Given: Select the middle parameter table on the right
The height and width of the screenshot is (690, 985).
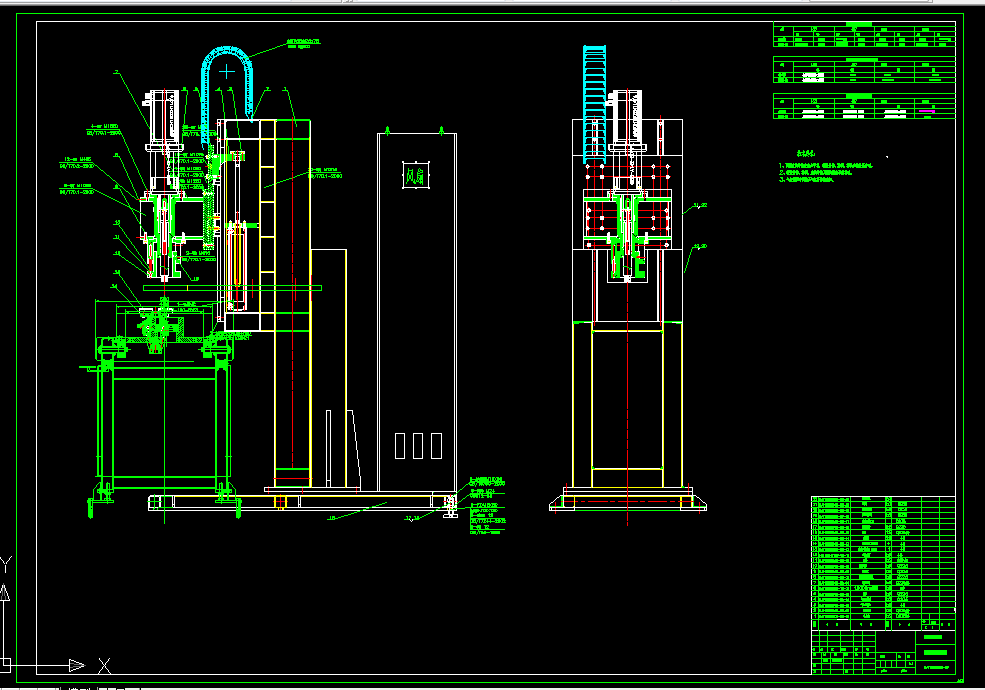Looking at the screenshot, I should [x=862, y=70].
